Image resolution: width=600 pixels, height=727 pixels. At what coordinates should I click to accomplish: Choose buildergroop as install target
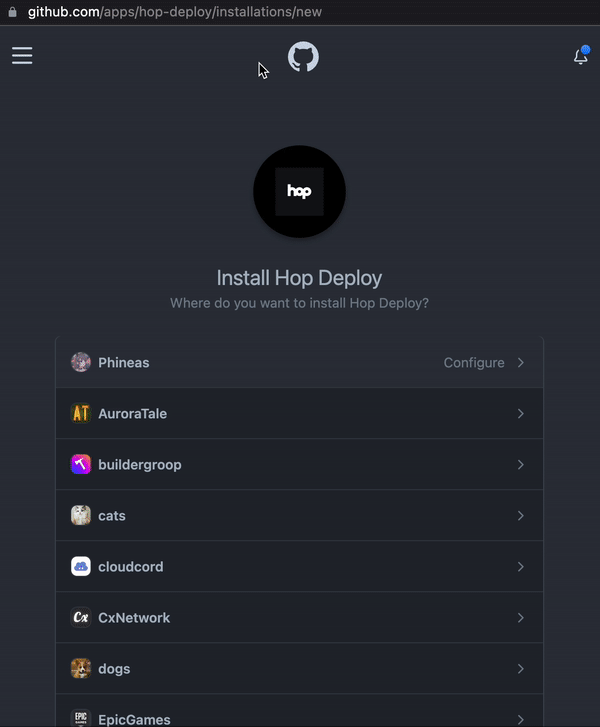coord(140,465)
